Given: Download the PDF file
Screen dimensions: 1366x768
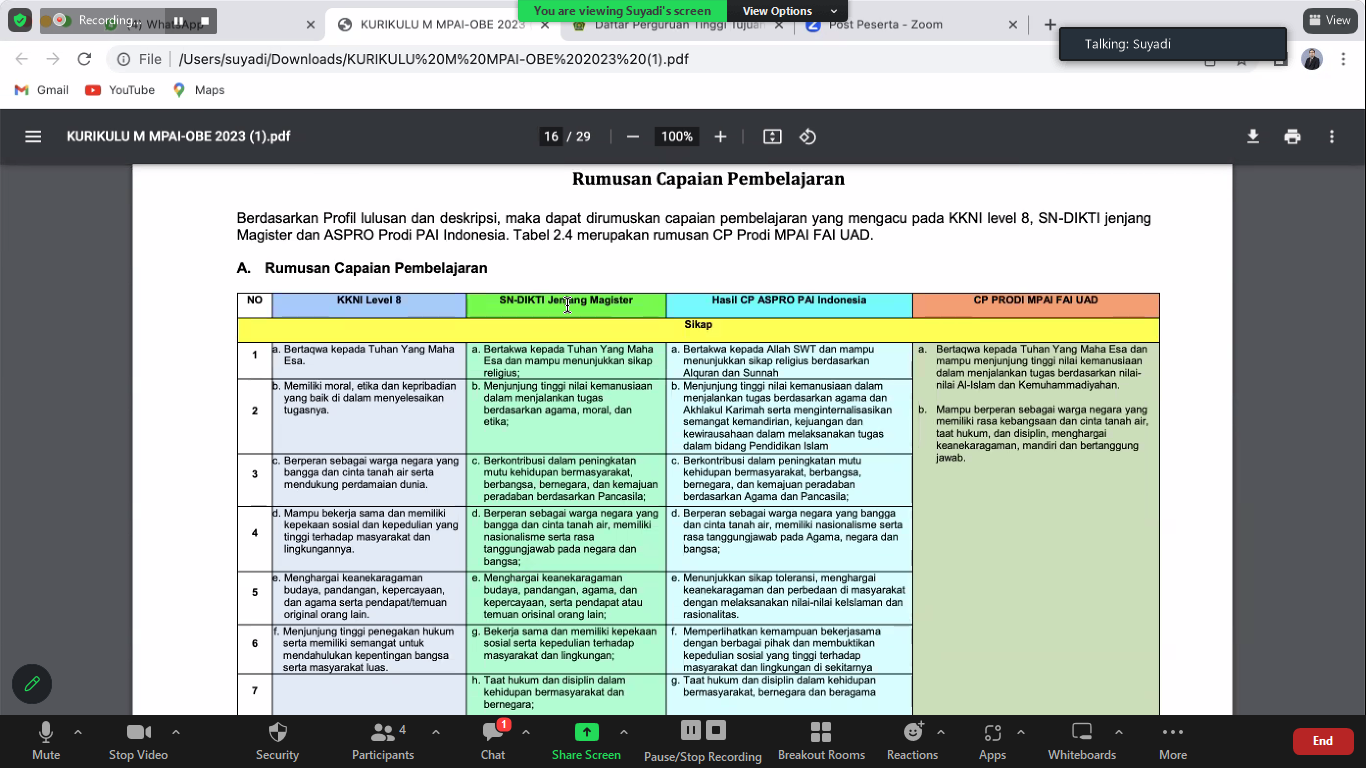Looking at the screenshot, I should [1253, 137].
